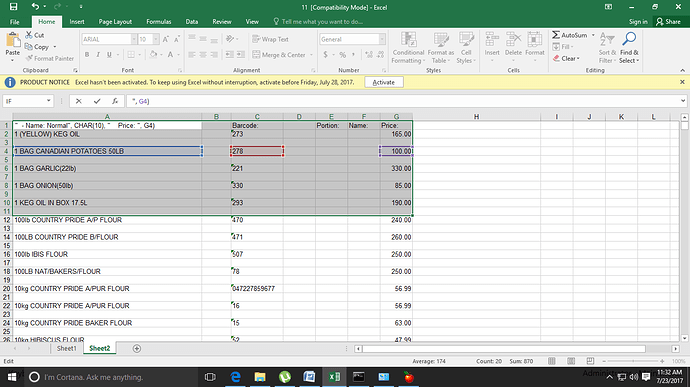Image resolution: width=690 pixels, height=387 pixels.
Task: Click the Share button
Action: [x=668, y=22]
